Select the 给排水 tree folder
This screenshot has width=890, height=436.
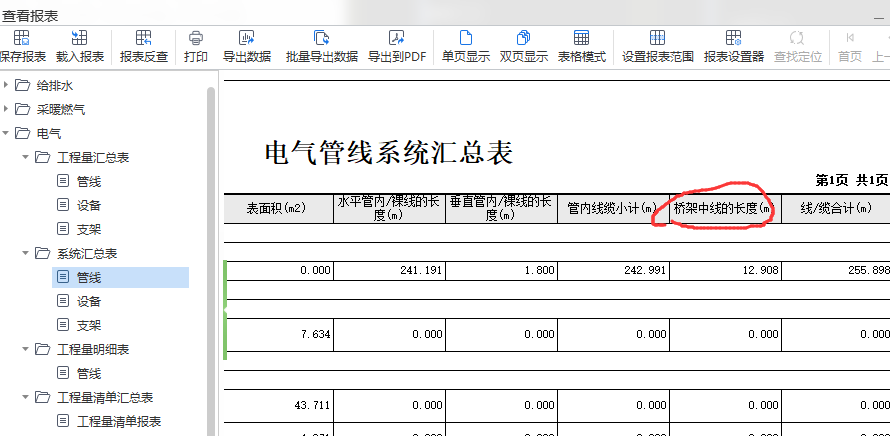click(44, 86)
